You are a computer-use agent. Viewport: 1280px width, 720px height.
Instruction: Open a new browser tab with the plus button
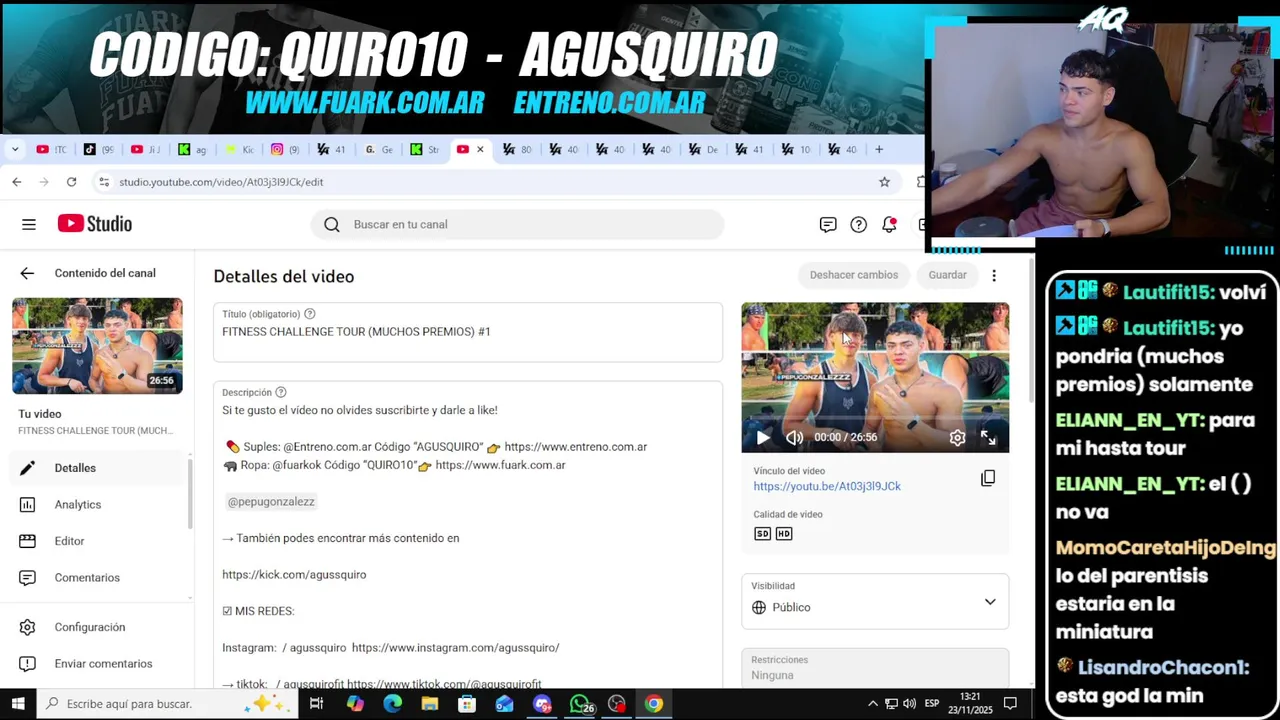point(879,150)
